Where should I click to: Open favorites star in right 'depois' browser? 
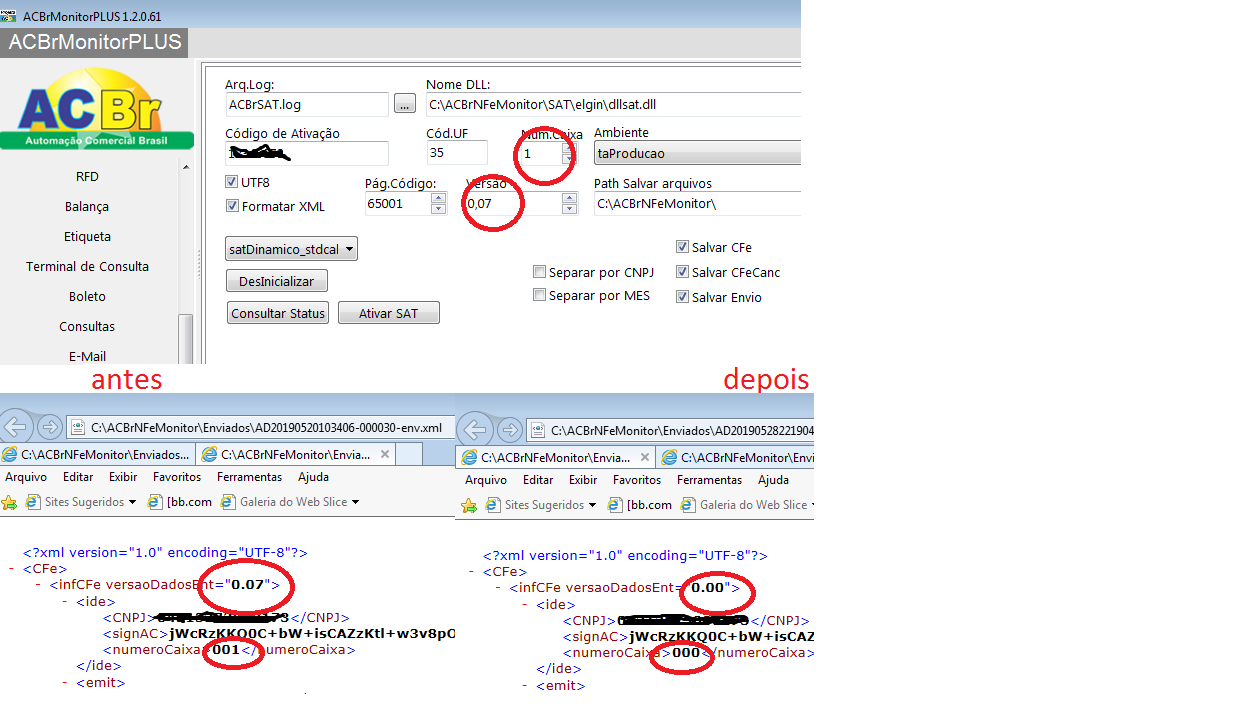pos(469,505)
